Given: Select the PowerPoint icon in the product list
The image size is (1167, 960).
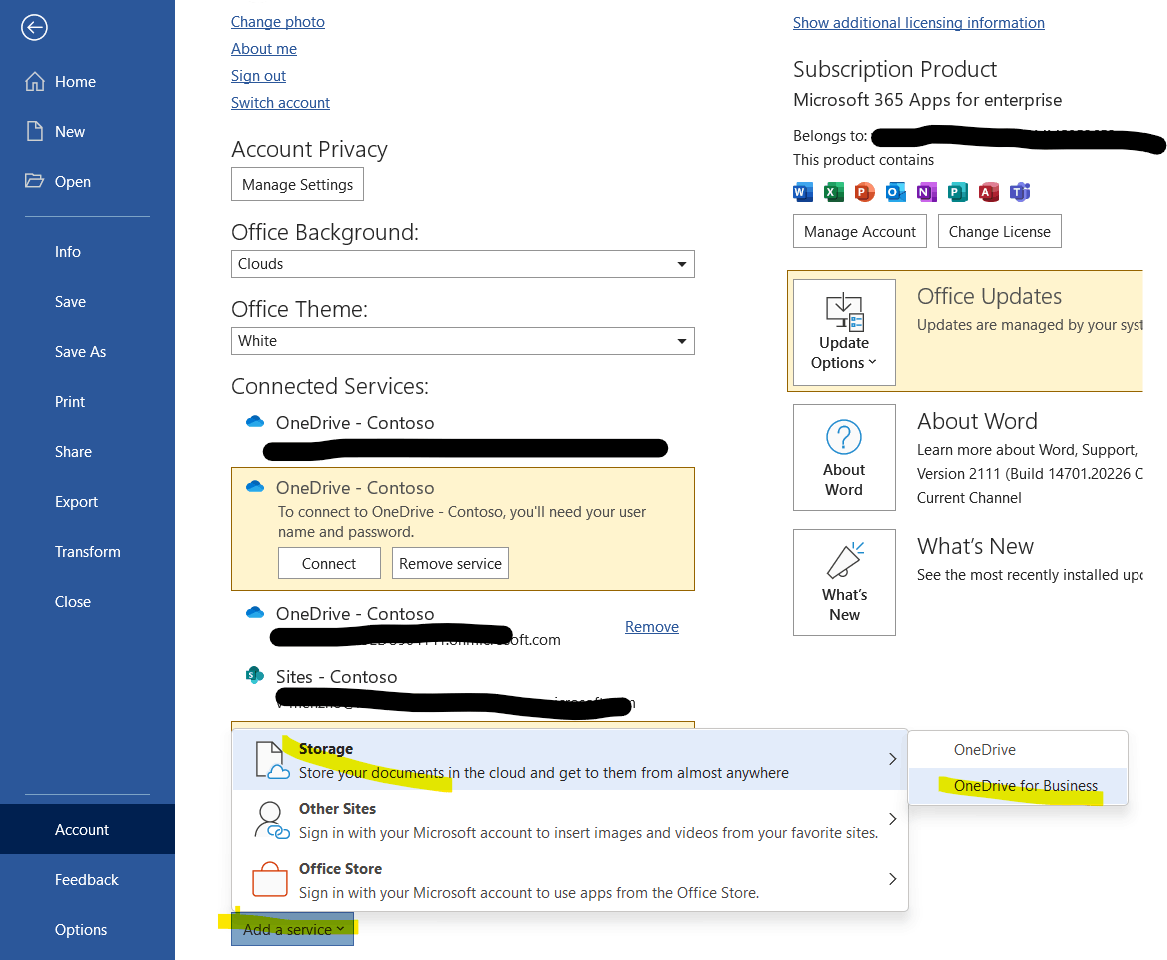Looking at the screenshot, I should click(x=864, y=192).
